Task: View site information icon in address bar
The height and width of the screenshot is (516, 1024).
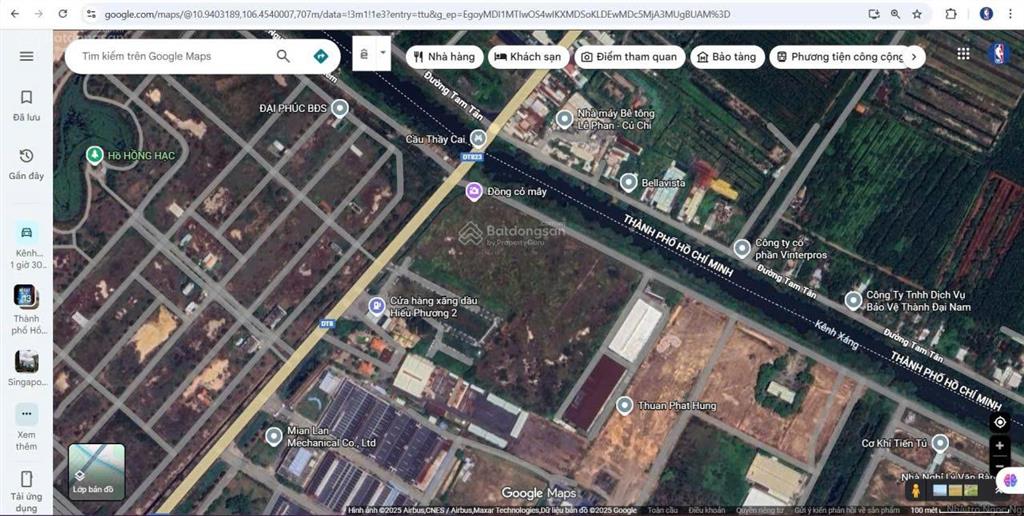Action: (92, 14)
